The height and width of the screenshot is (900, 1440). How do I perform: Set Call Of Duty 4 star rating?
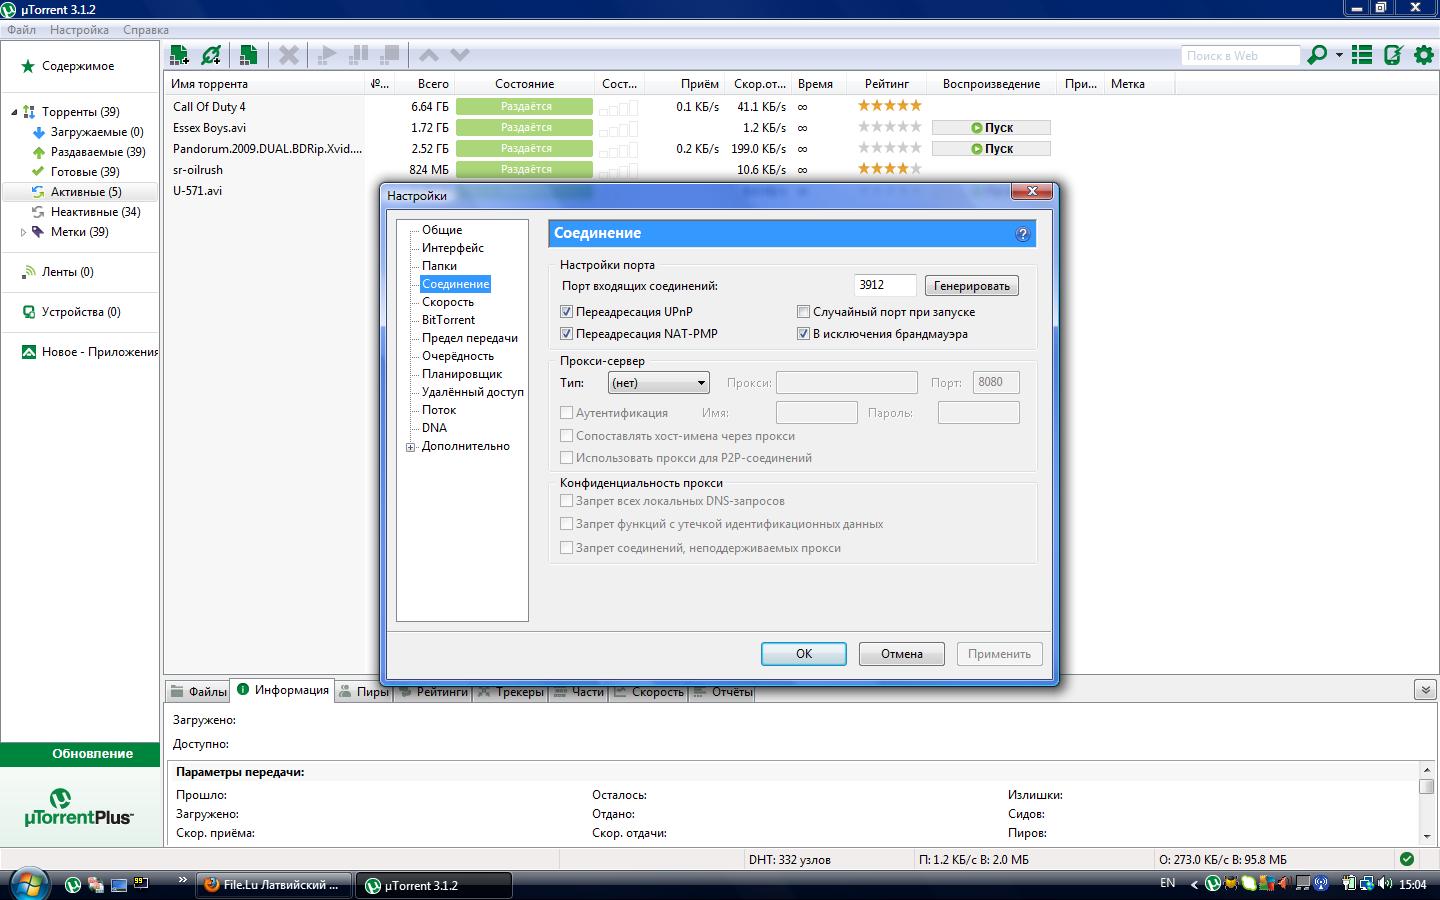point(890,106)
